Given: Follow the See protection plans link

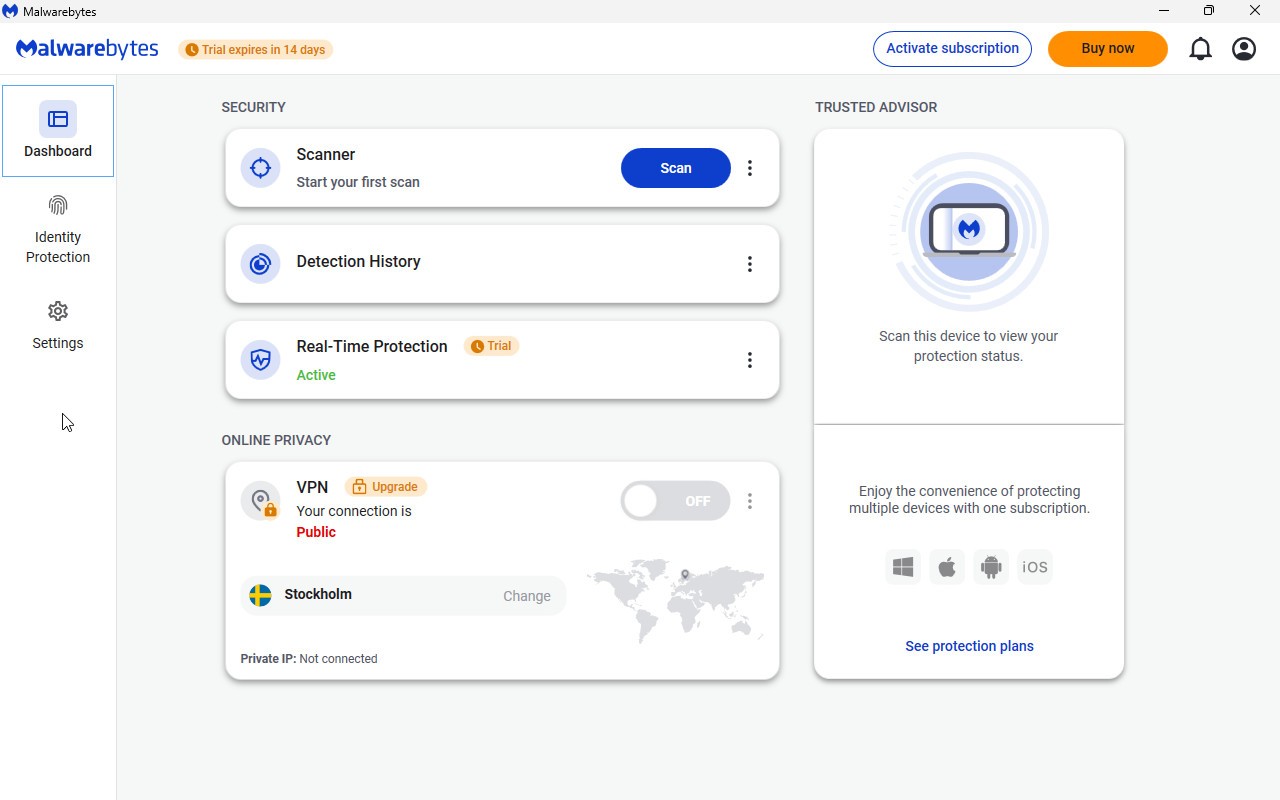Looking at the screenshot, I should (969, 646).
